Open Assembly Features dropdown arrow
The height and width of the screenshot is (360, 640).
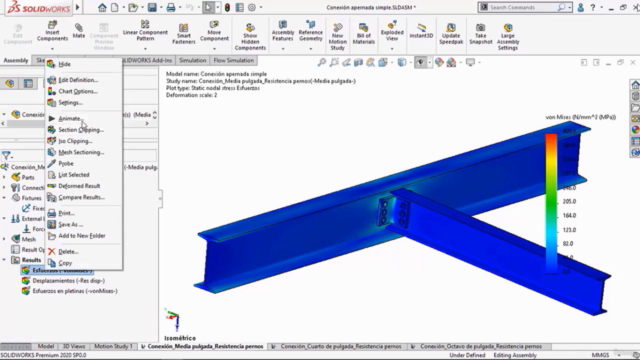tap(282, 49)
